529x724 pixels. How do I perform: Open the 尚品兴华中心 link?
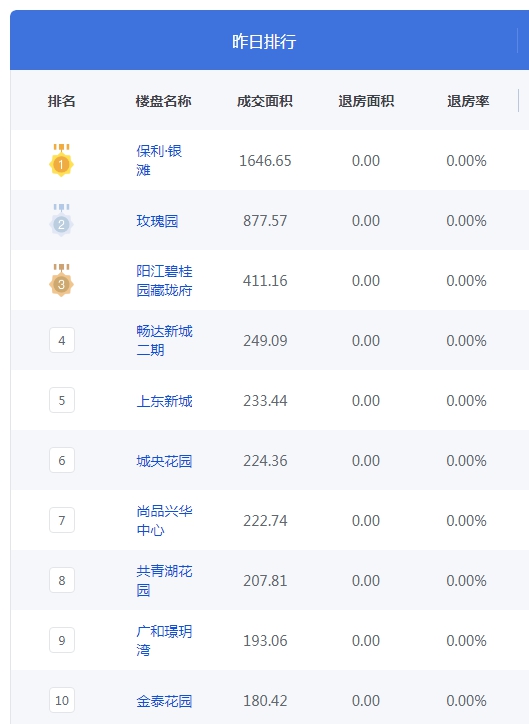coord(164,520)
